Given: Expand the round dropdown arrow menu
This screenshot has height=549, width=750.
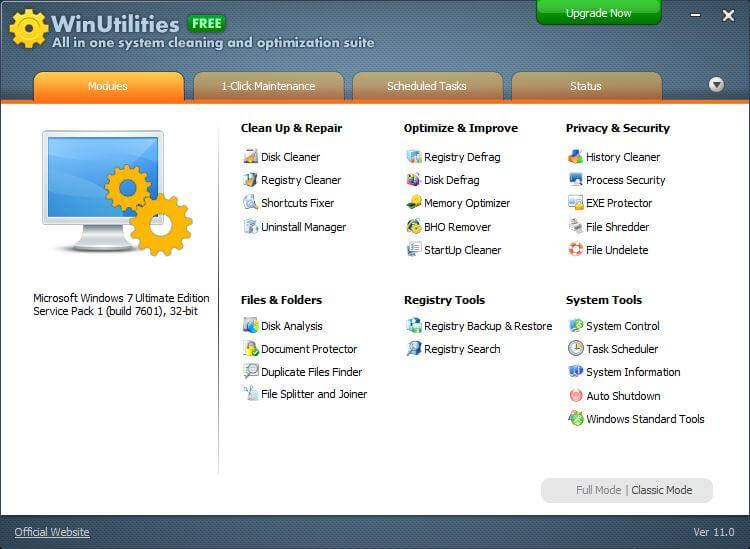Looking at the screenshot, I should 716,85.
